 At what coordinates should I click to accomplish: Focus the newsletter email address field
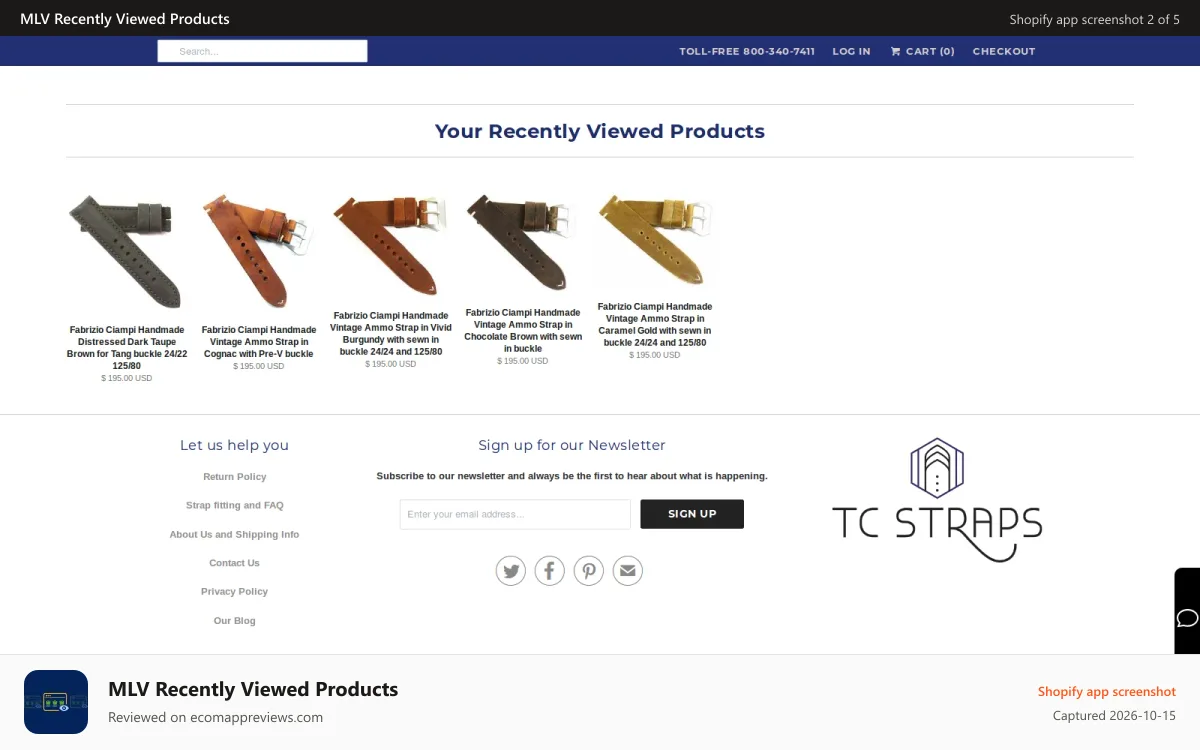pos(515,514)
